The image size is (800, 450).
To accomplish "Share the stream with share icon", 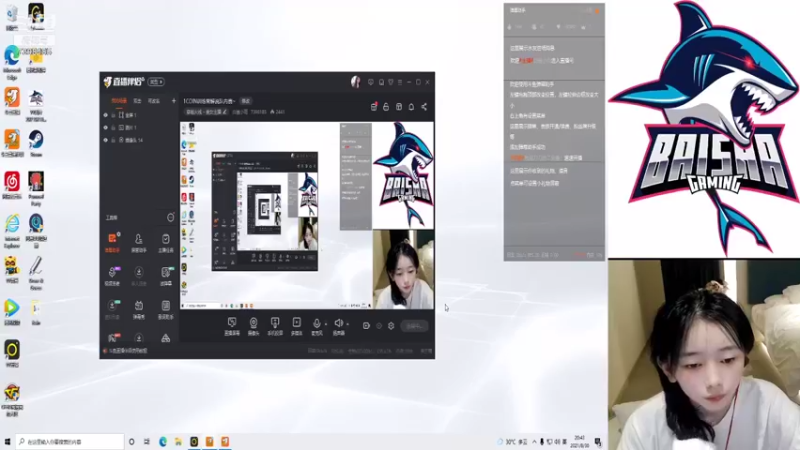I will [424, 107].
